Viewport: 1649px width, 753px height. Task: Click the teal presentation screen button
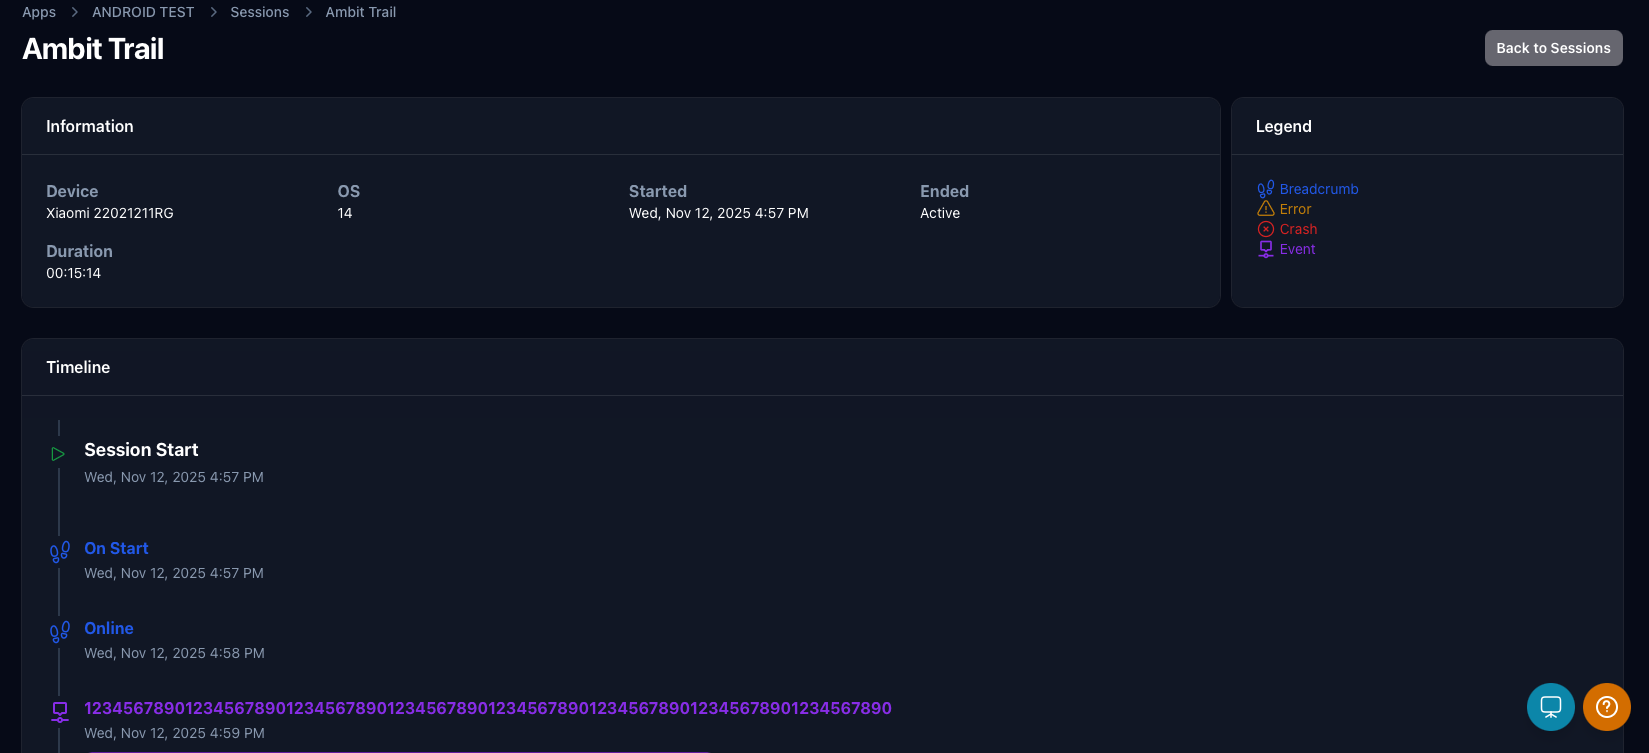pos(1550,707)
